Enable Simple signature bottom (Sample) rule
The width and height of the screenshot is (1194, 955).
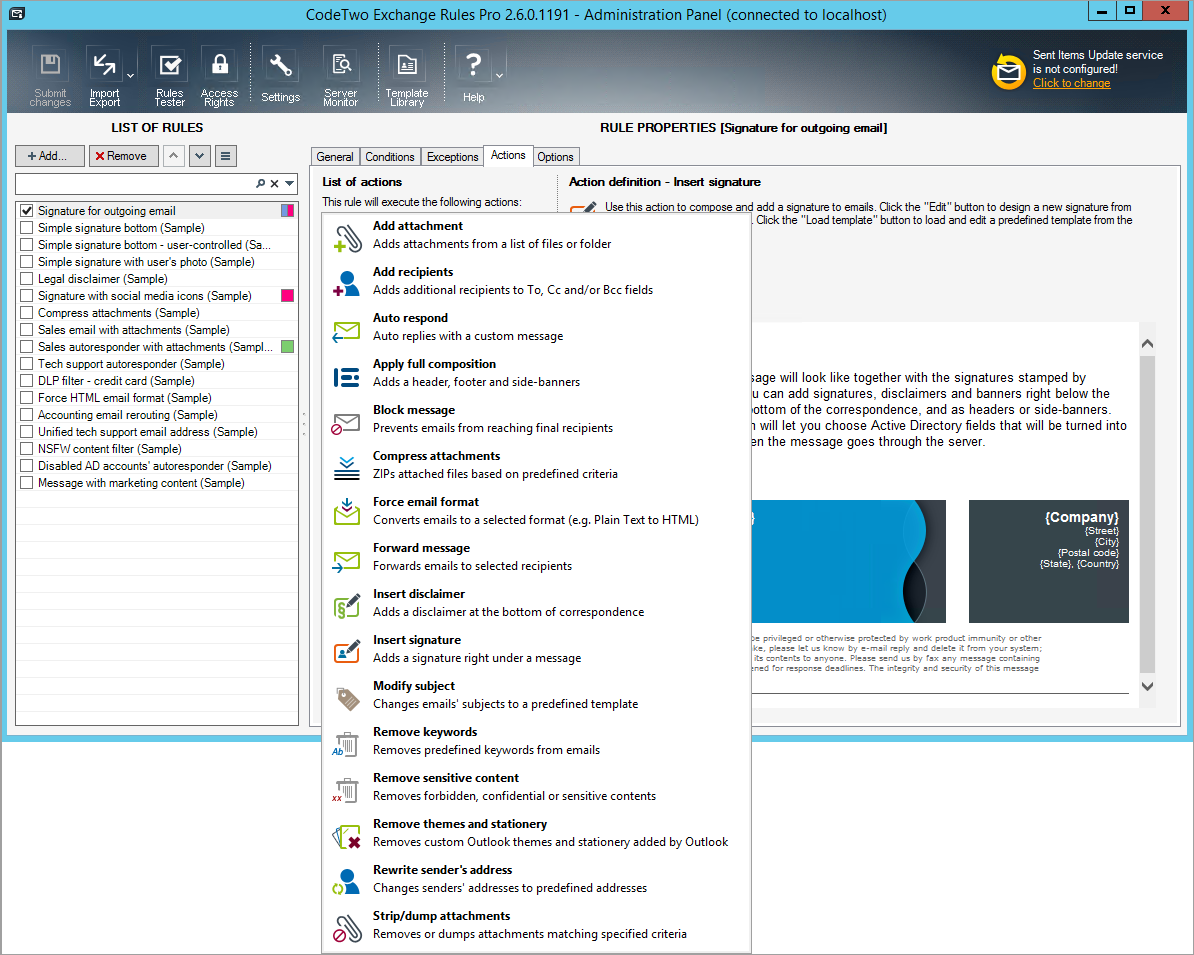click(27, 228)
